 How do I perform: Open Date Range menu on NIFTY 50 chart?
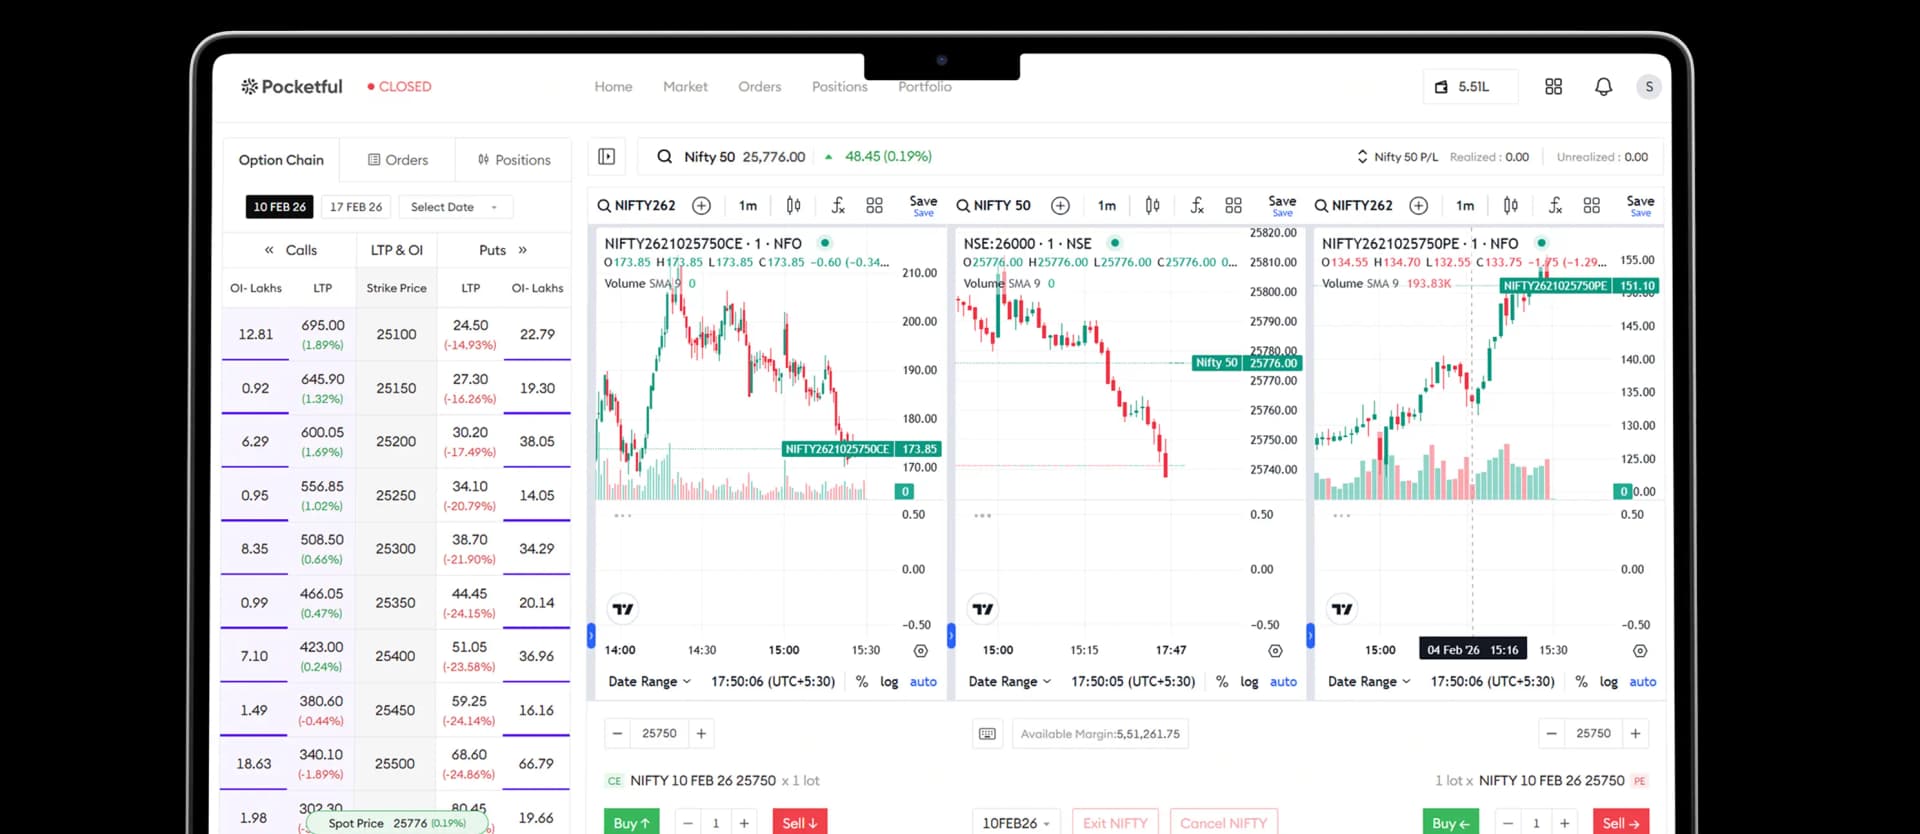point(1009,682)
